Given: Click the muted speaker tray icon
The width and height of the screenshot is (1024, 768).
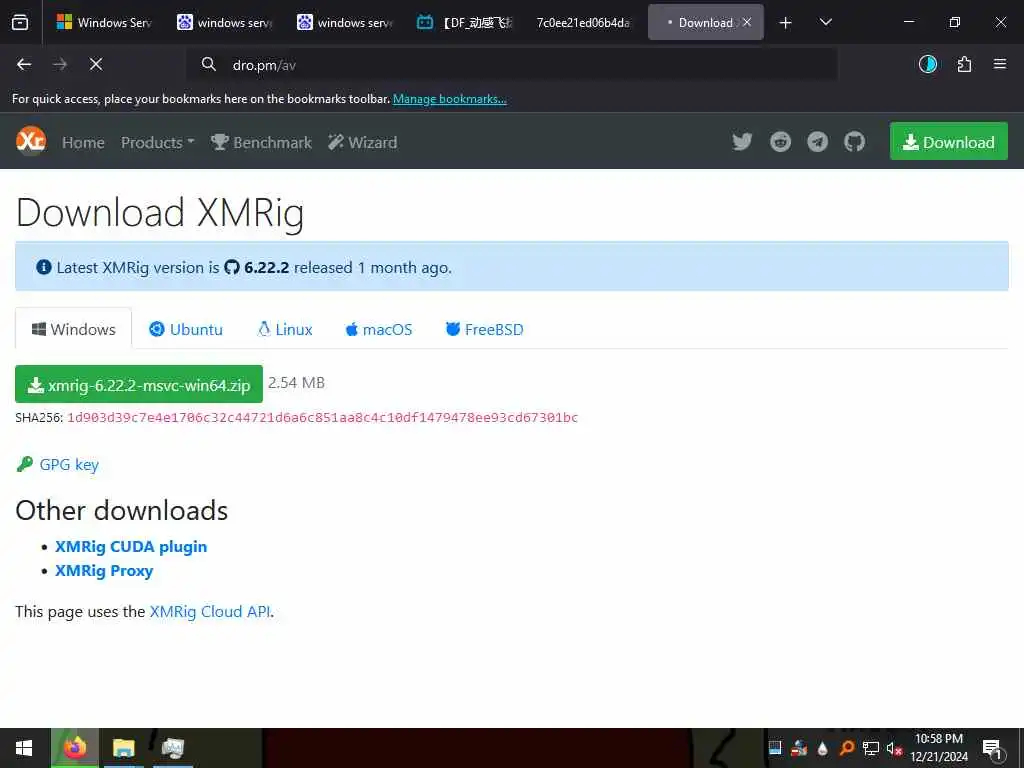Looking at the screenshot, I should coord(894,748).
